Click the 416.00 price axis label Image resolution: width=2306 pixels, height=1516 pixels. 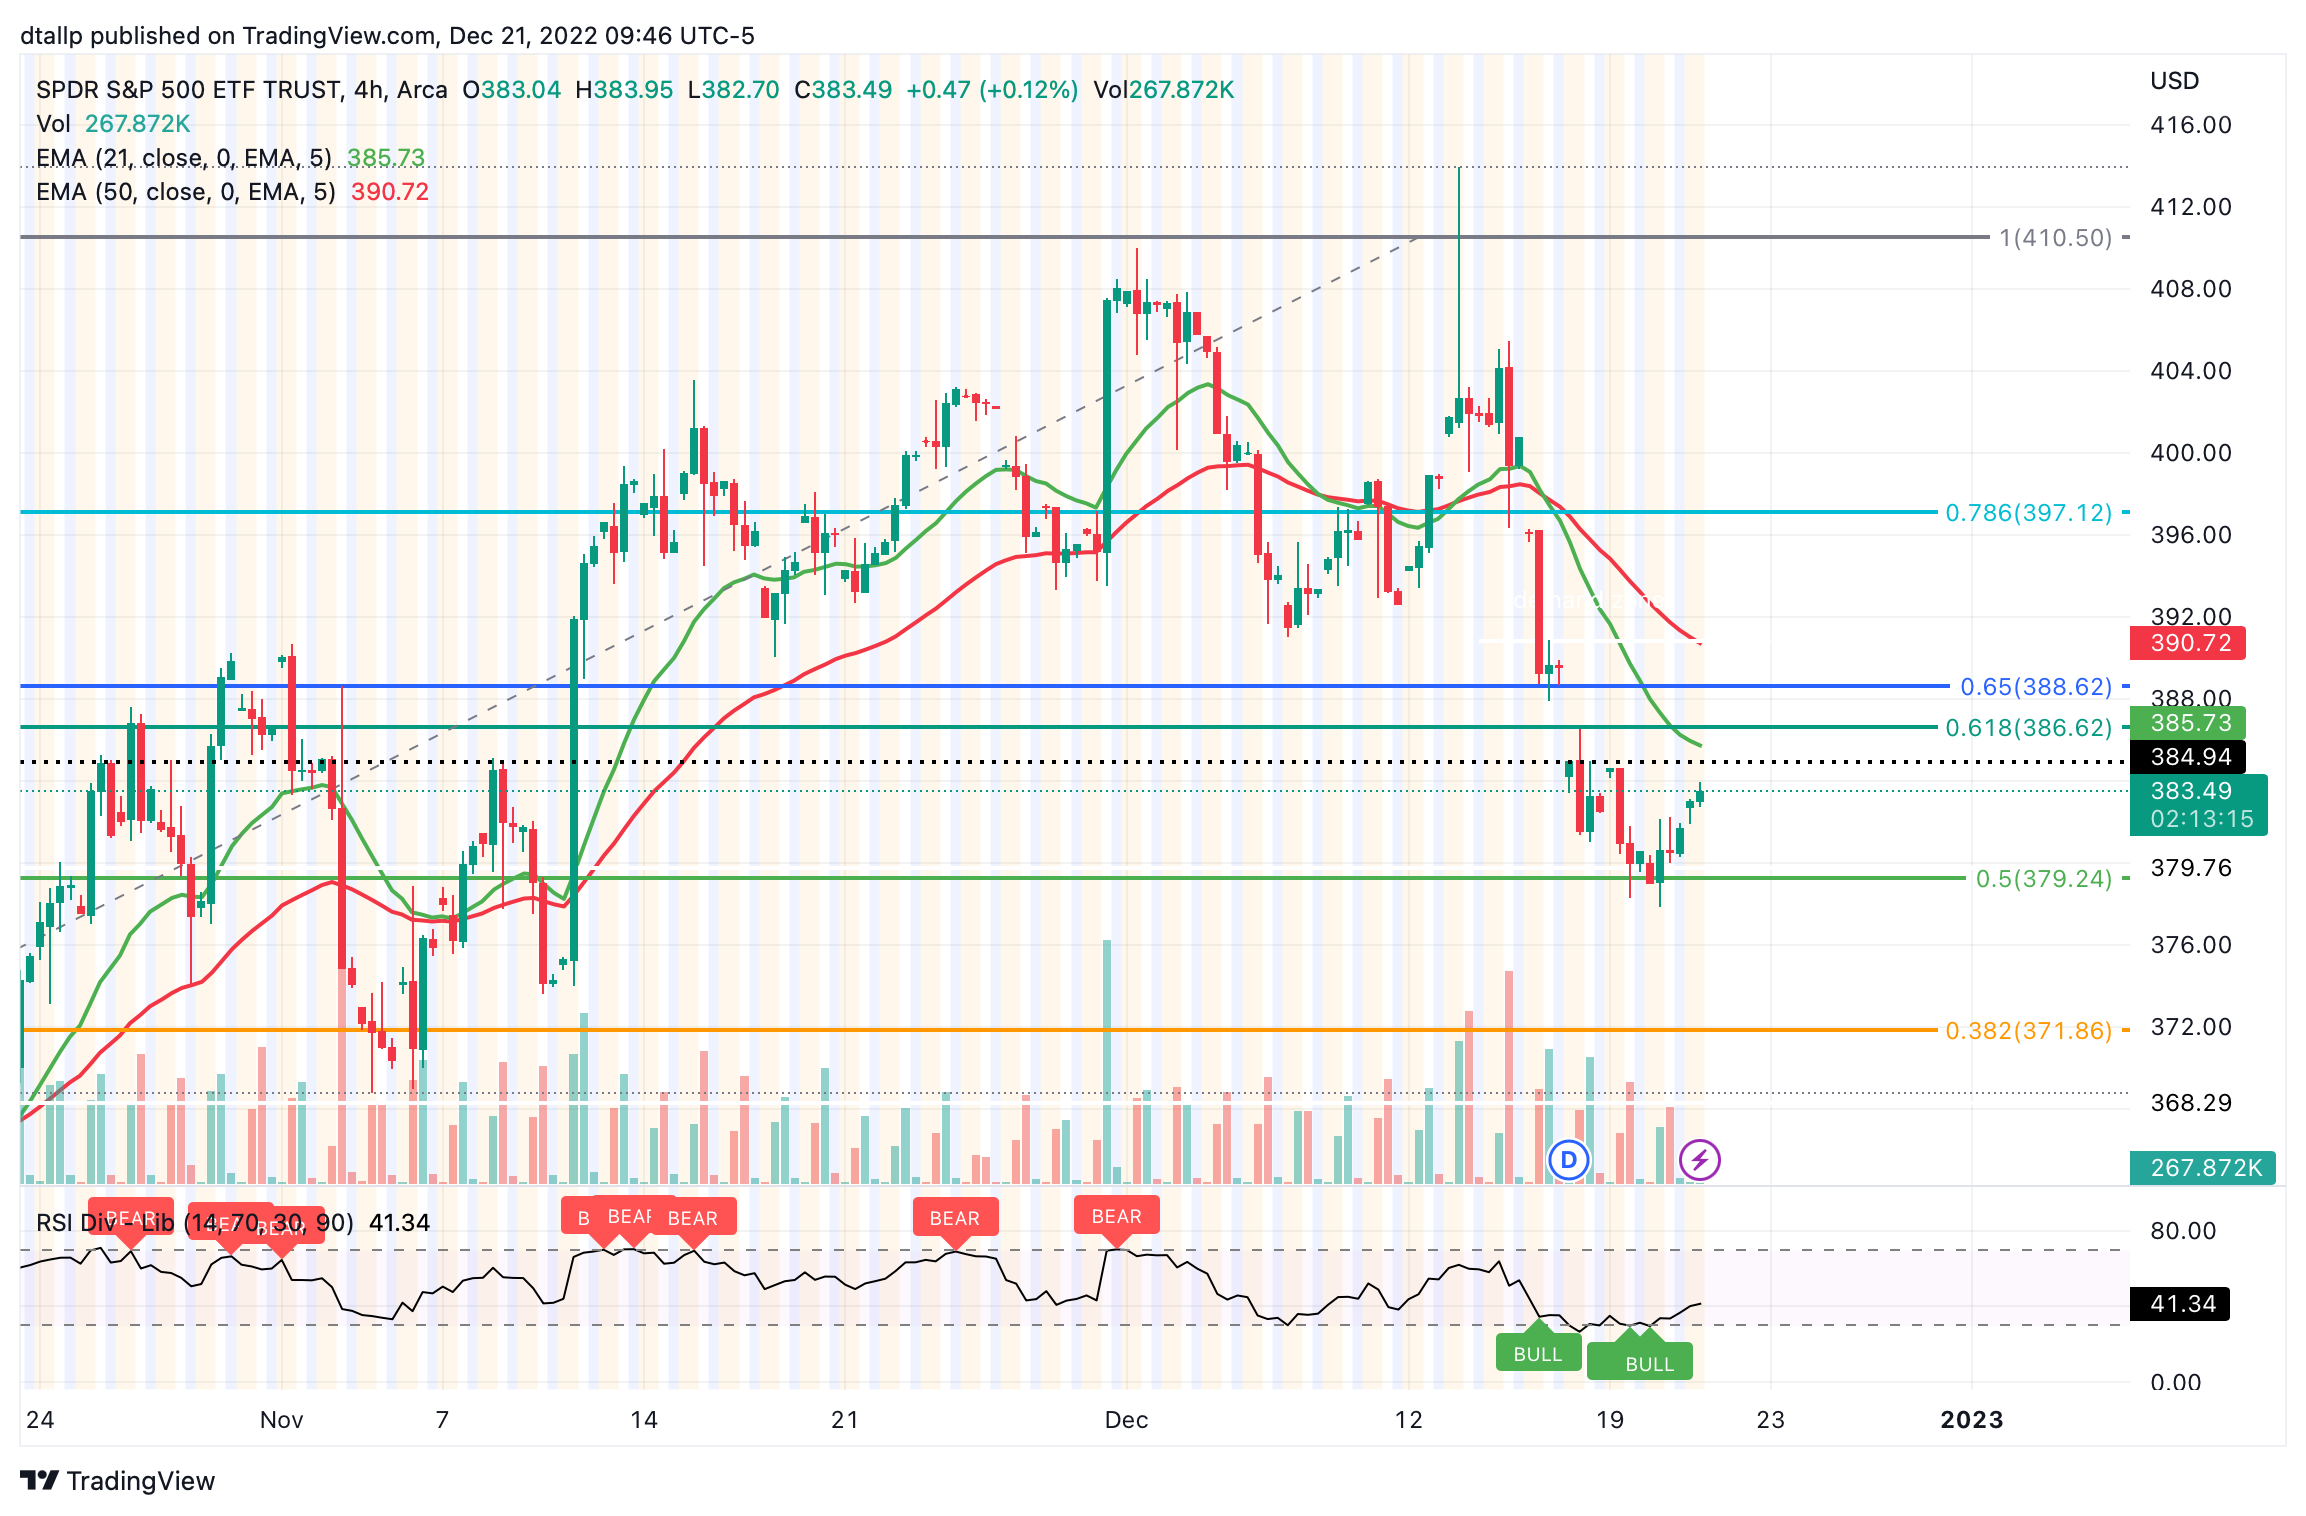(x=2191, y=125)
